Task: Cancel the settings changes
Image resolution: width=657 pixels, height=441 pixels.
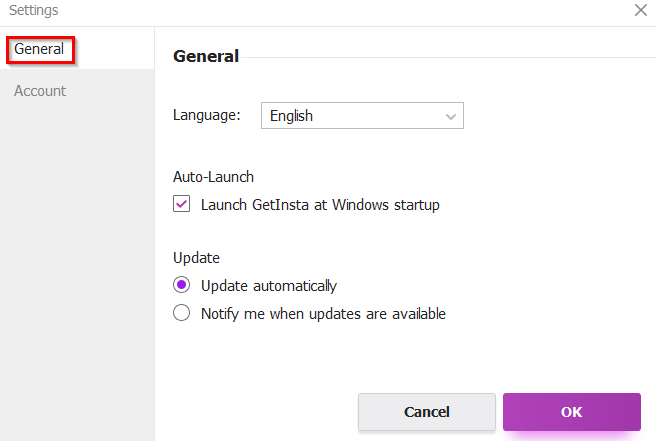Action: coord(427,412)
